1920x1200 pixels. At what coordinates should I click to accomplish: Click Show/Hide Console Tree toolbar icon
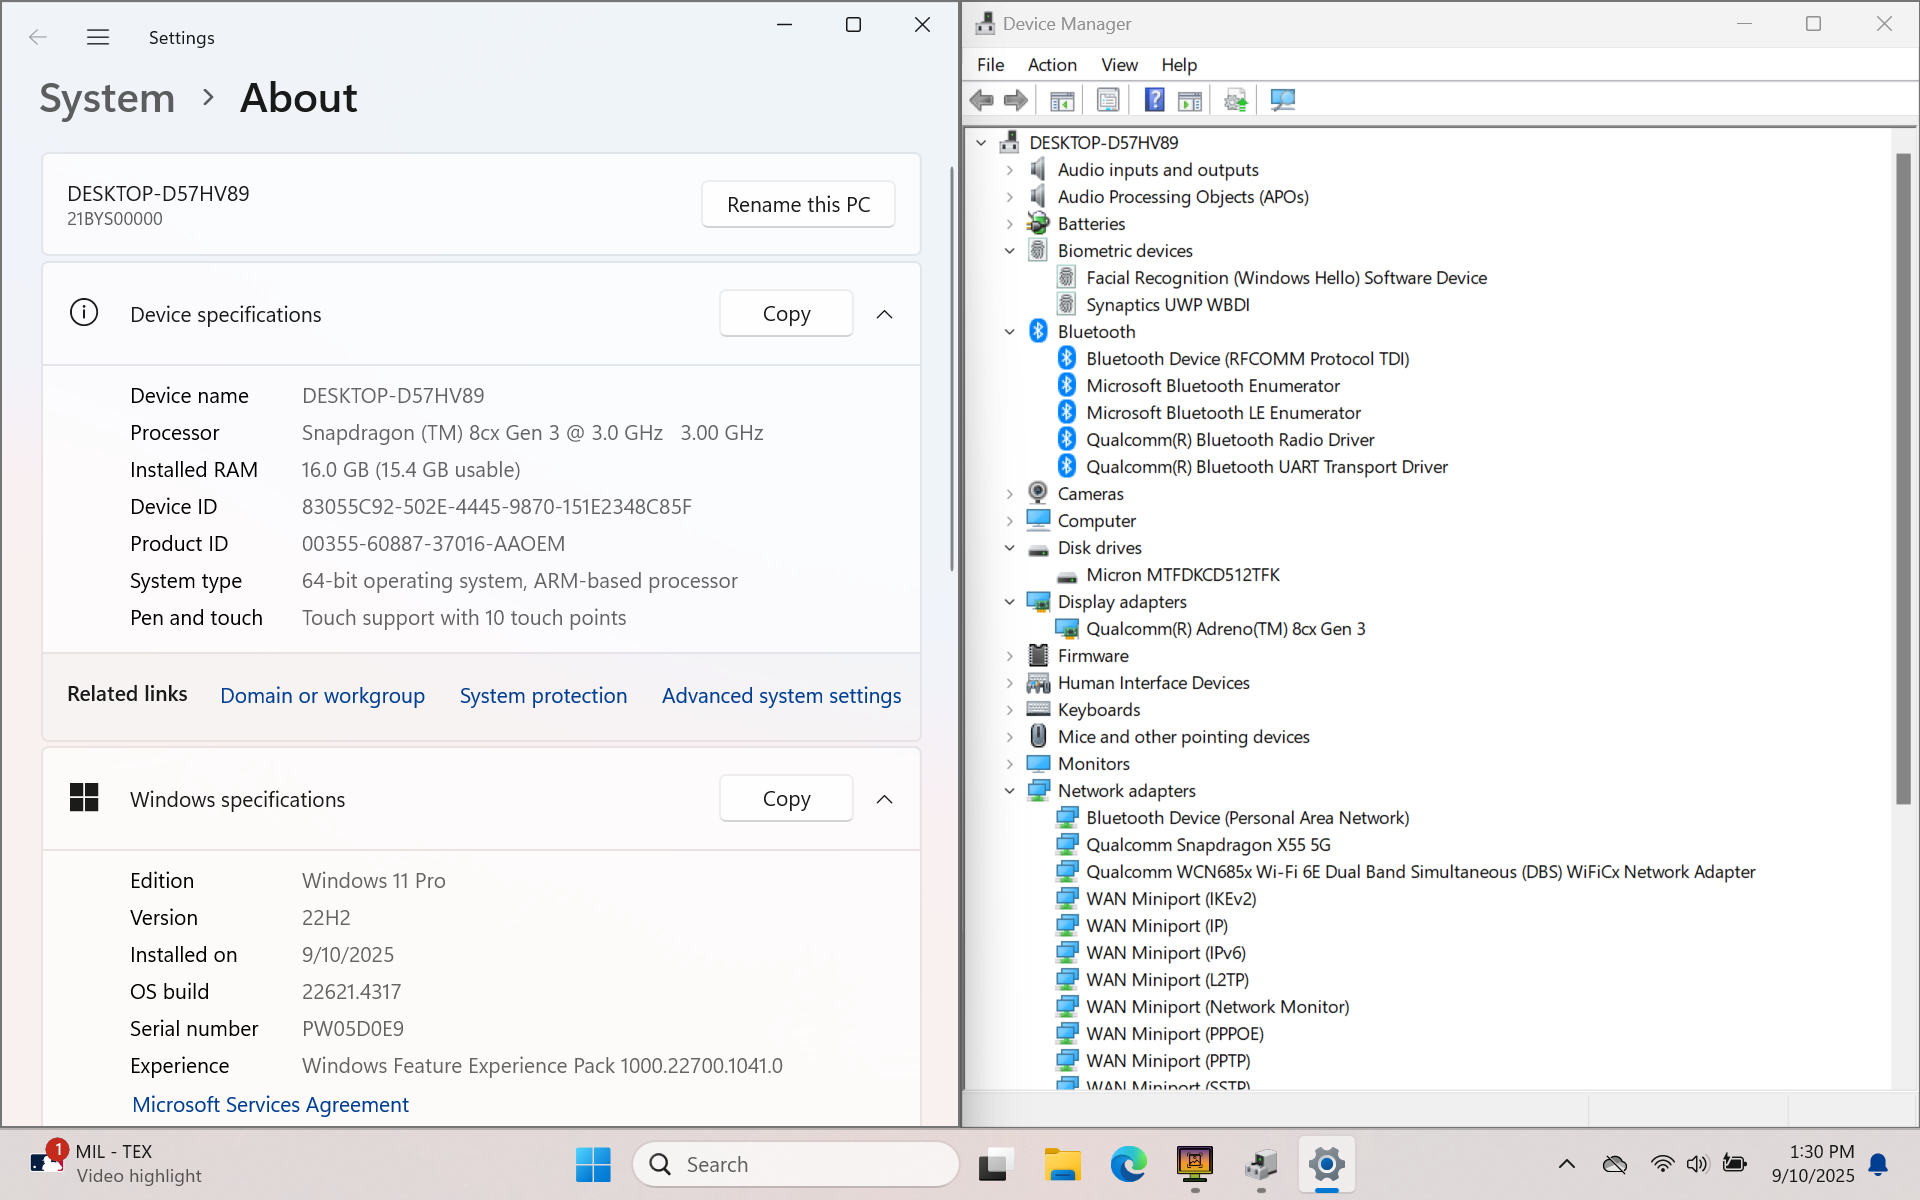coord(1062,100)
